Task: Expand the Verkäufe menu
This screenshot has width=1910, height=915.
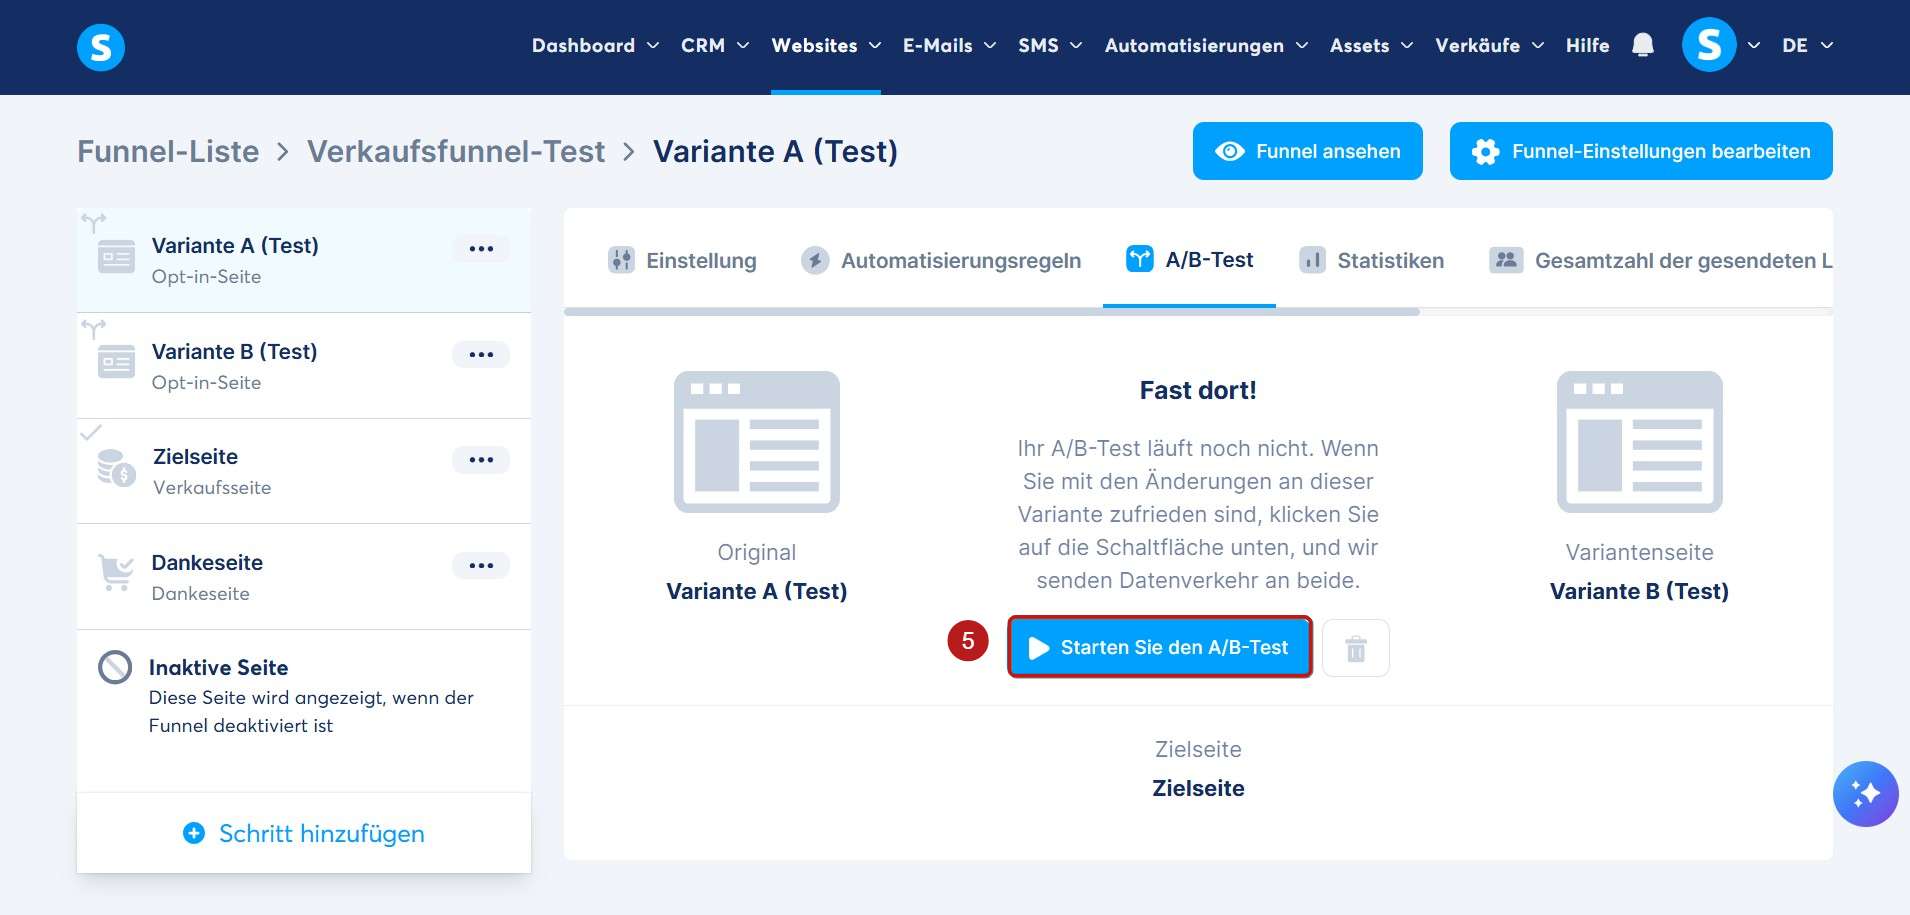Action: pos(1489,45)
